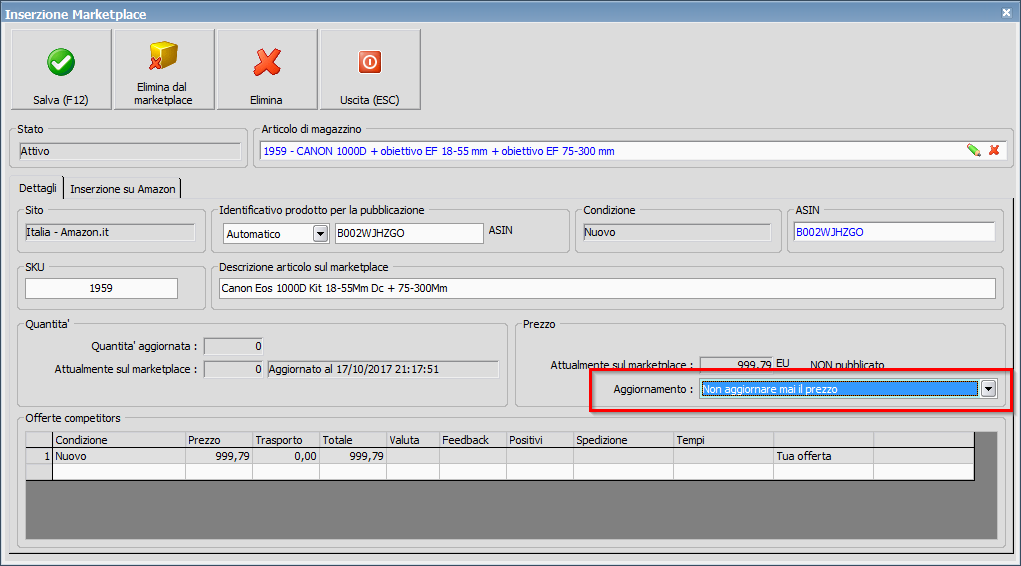Open the Inserzione su Amazon tab
1021x566 pixels.
[x=122, y=189]
